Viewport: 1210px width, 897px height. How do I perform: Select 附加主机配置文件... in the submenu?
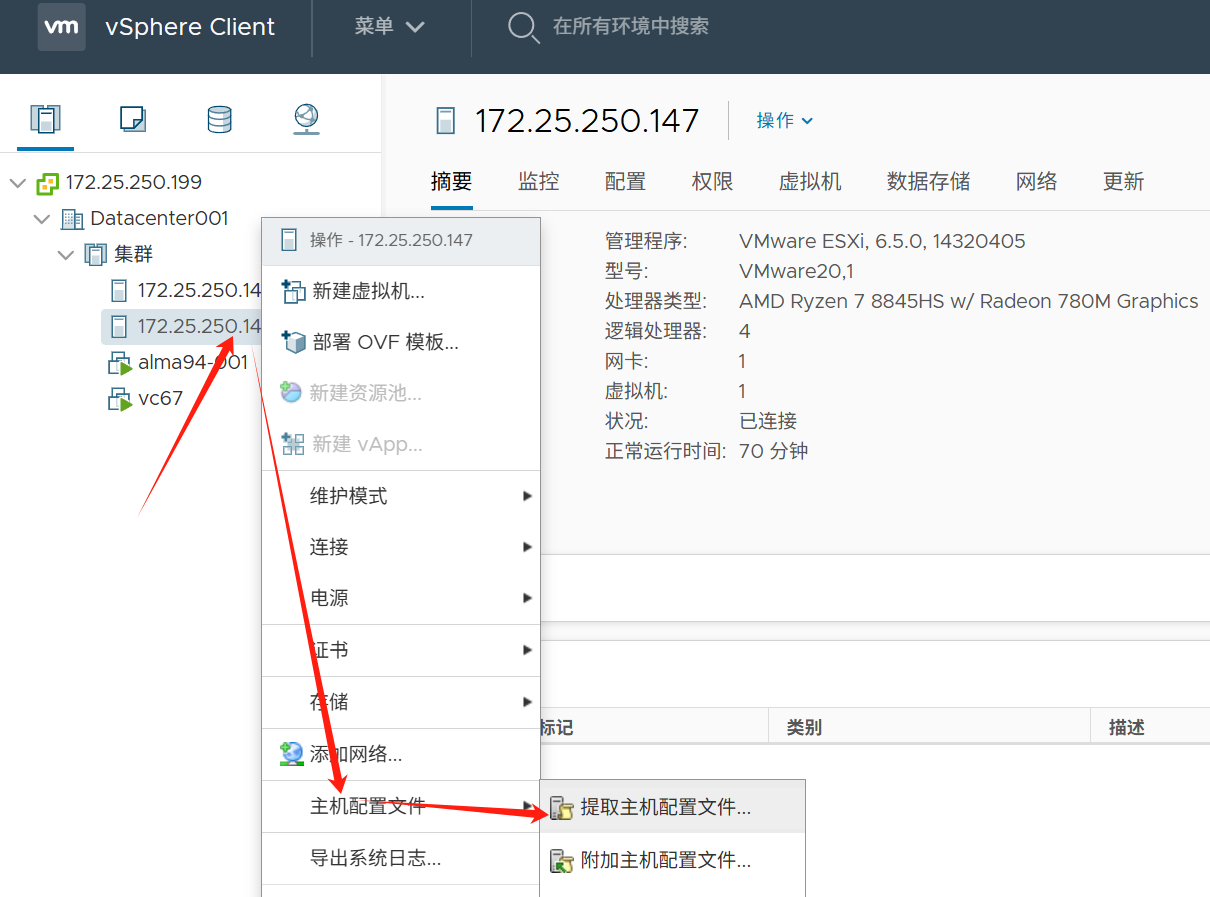click(x=672, y=860)
